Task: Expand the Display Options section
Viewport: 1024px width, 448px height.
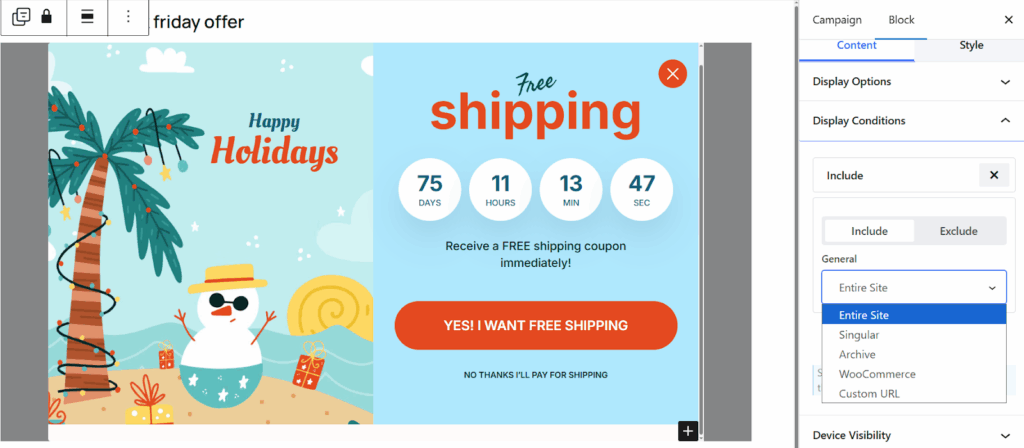Action: [1005, 81]
